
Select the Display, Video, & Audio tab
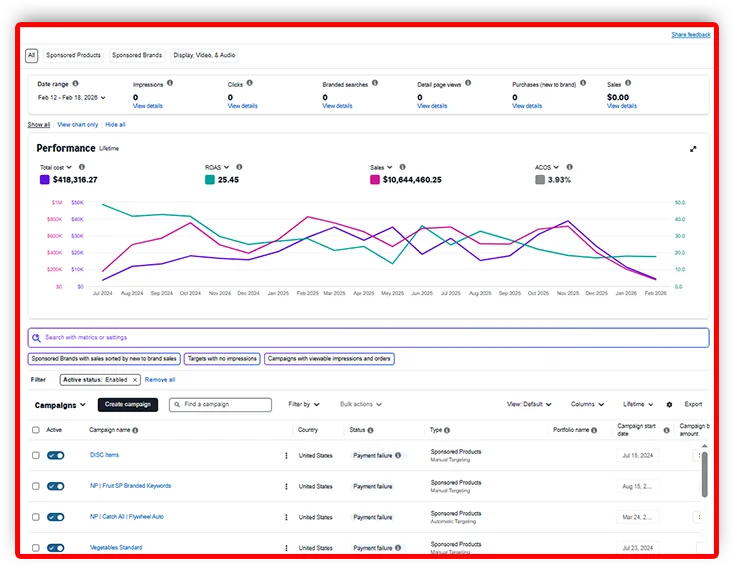[x=204, y=55]
